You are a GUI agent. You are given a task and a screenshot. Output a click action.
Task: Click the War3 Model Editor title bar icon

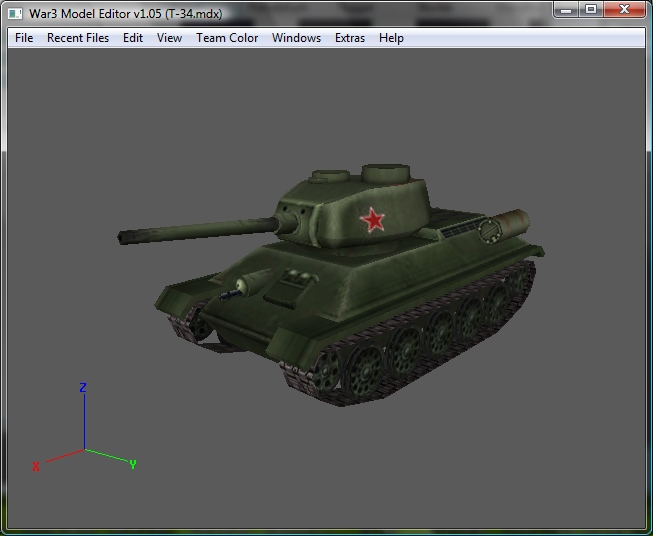point(15,14)
